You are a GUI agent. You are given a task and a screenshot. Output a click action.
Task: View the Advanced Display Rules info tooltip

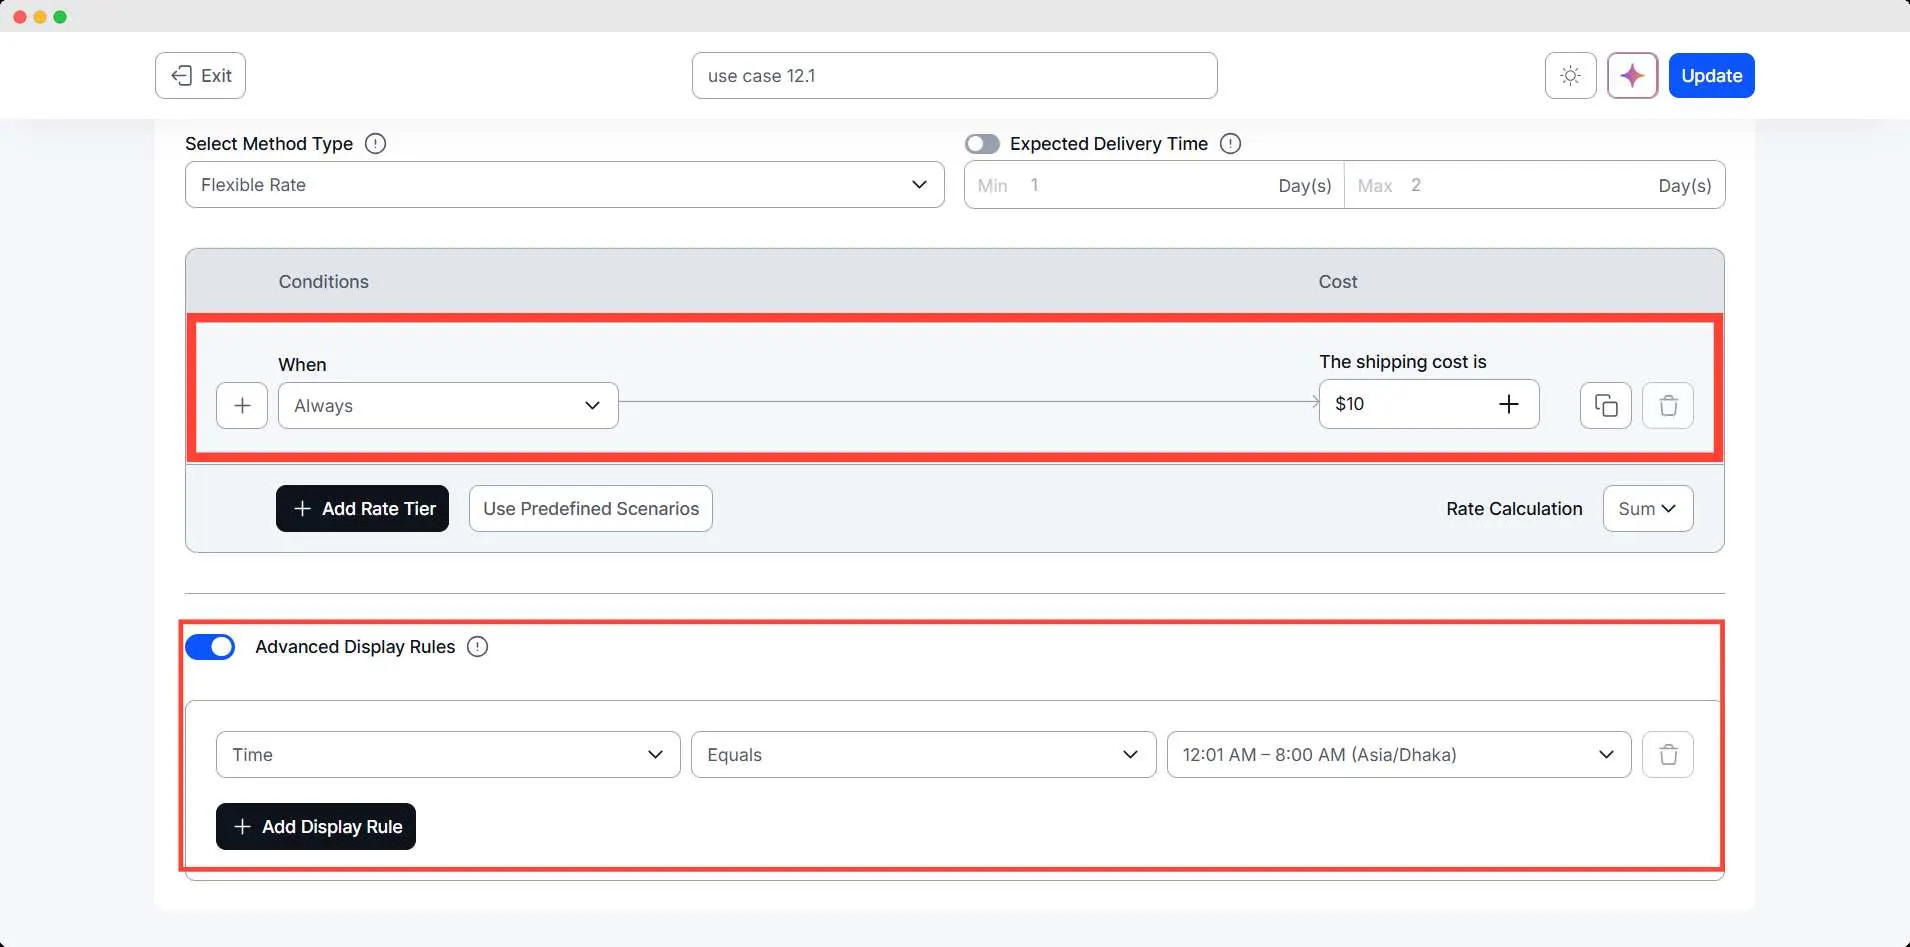[476, 646]
